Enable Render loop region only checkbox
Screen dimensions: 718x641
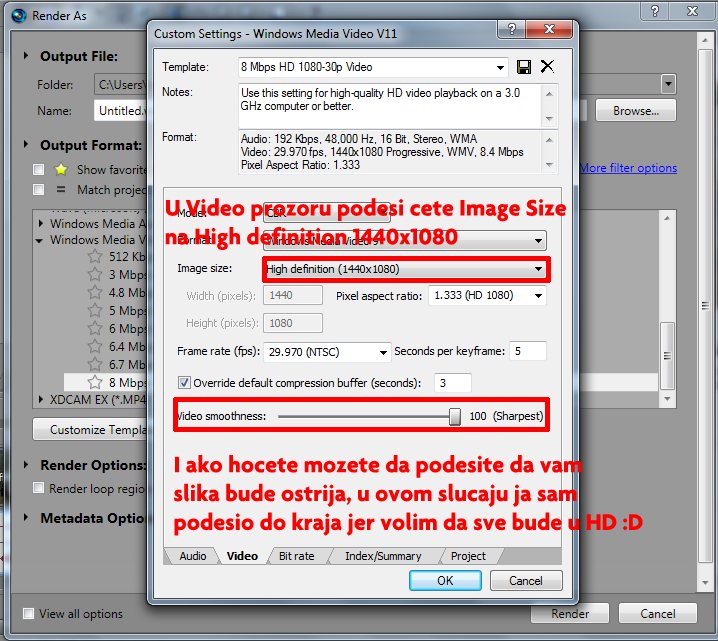pyautogui.click(x=39, y=488)
